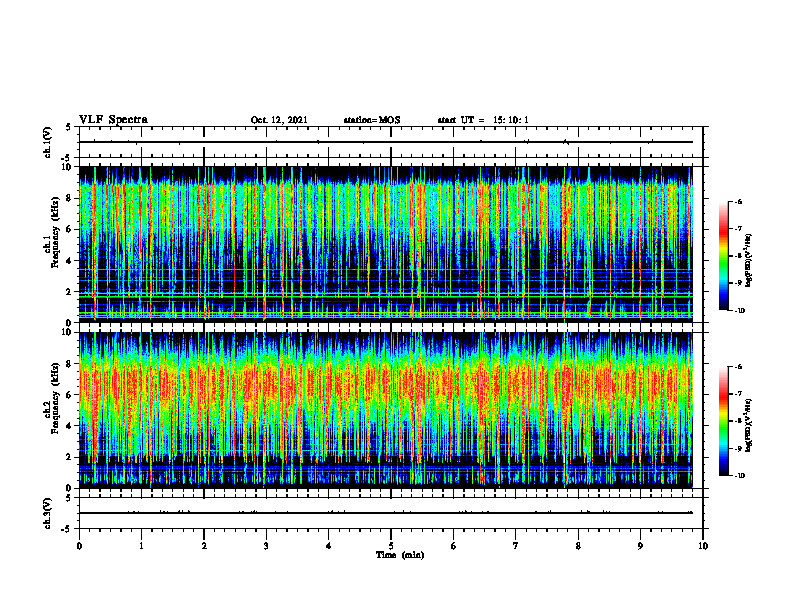
Task: Click the log(PSD) label beside ch.2 colorbar
Action: [x=749, y=425]
